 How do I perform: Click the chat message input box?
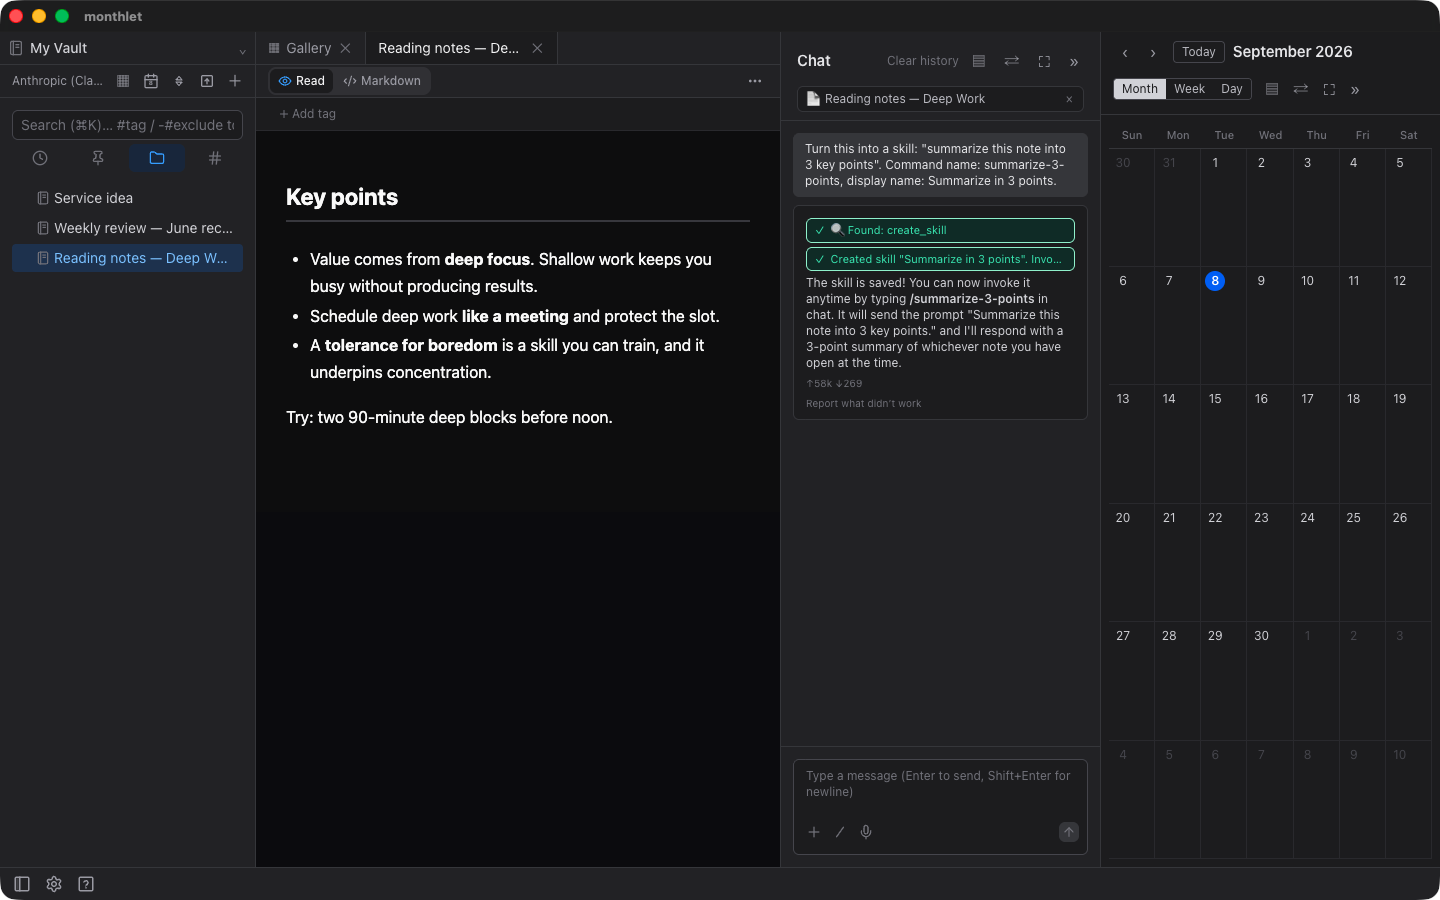940,784
